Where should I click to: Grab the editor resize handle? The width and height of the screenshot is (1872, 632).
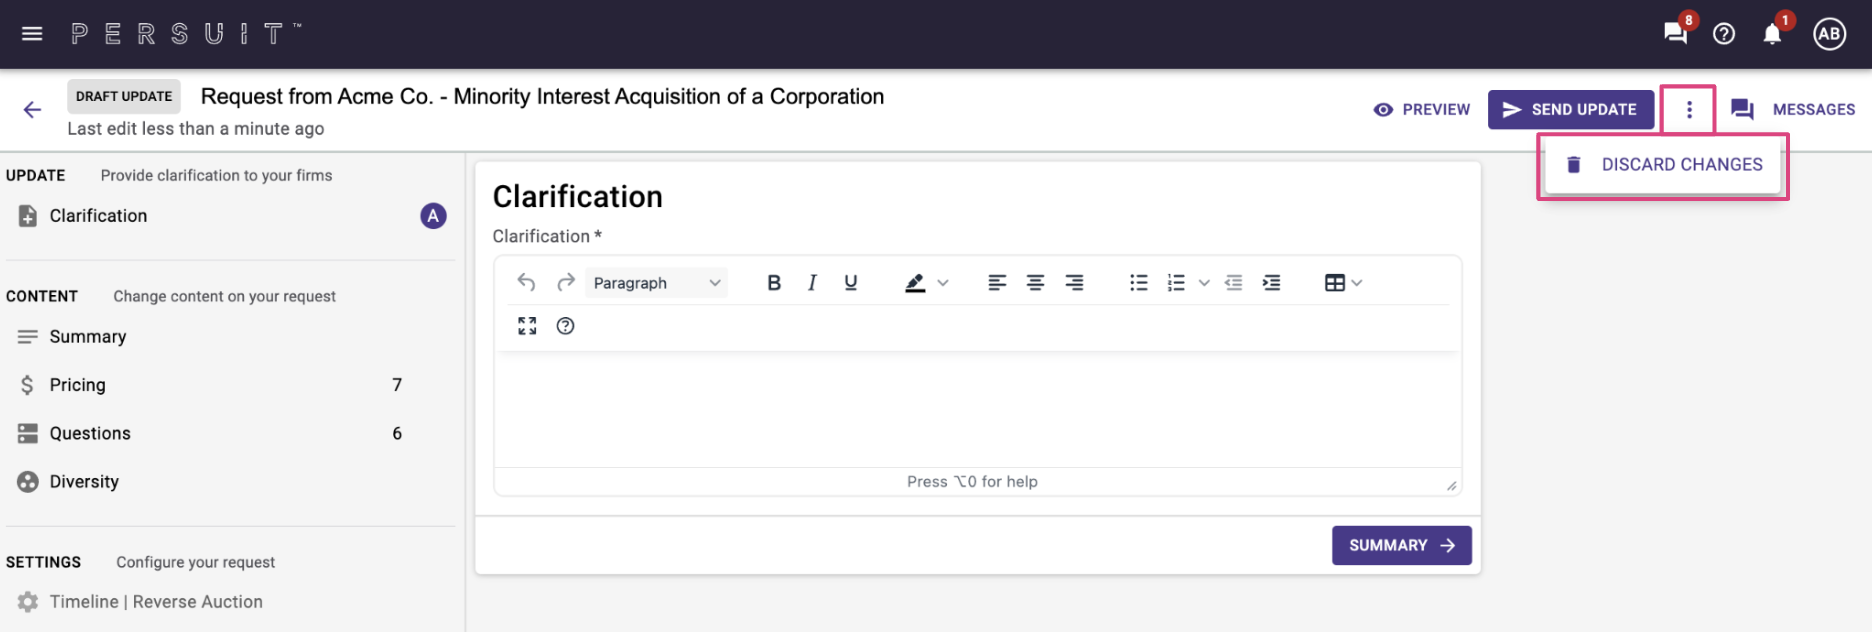[1451, 485]
